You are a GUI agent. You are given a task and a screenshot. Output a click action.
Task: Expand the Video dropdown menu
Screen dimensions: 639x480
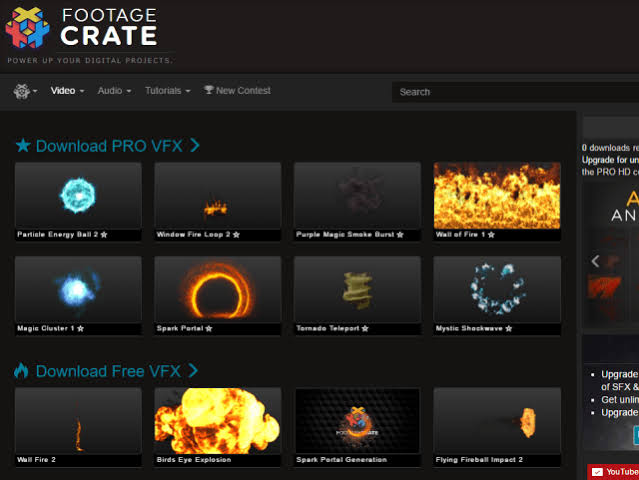[x=67, y=91]
